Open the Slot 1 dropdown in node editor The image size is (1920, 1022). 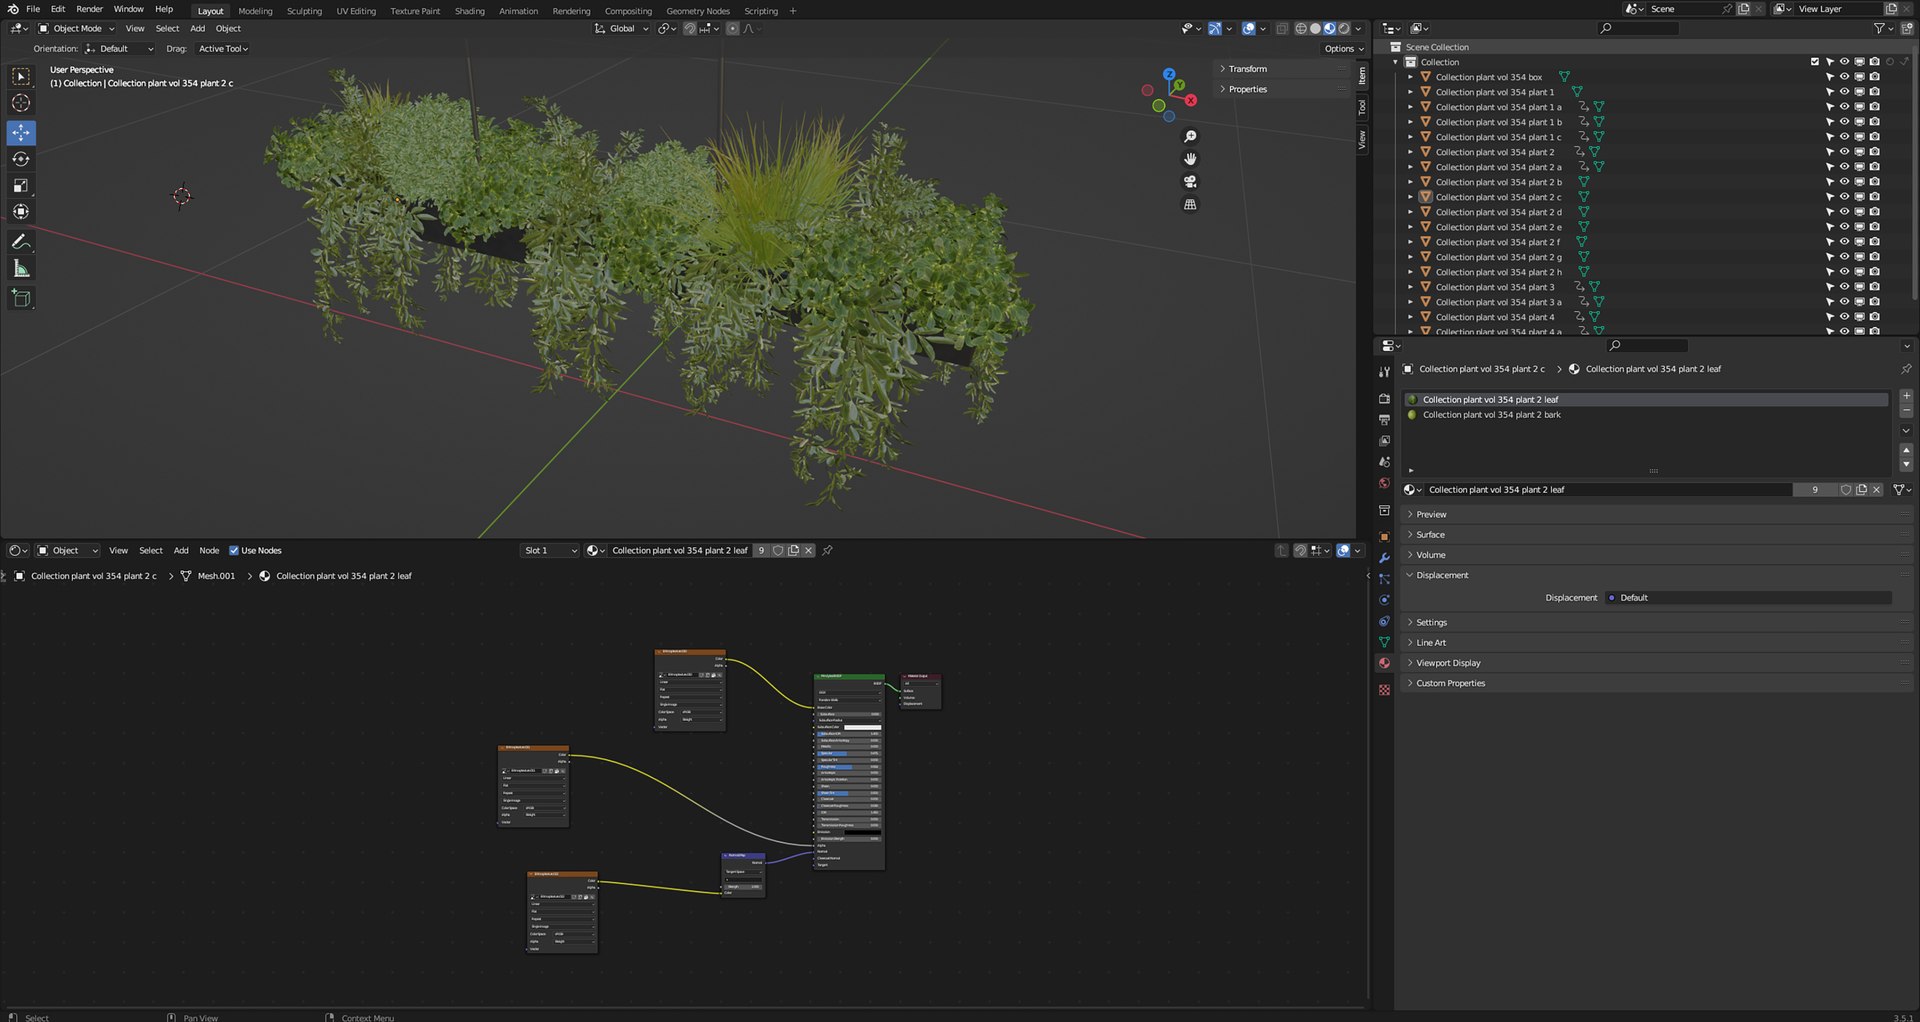(x=550, y=551)
